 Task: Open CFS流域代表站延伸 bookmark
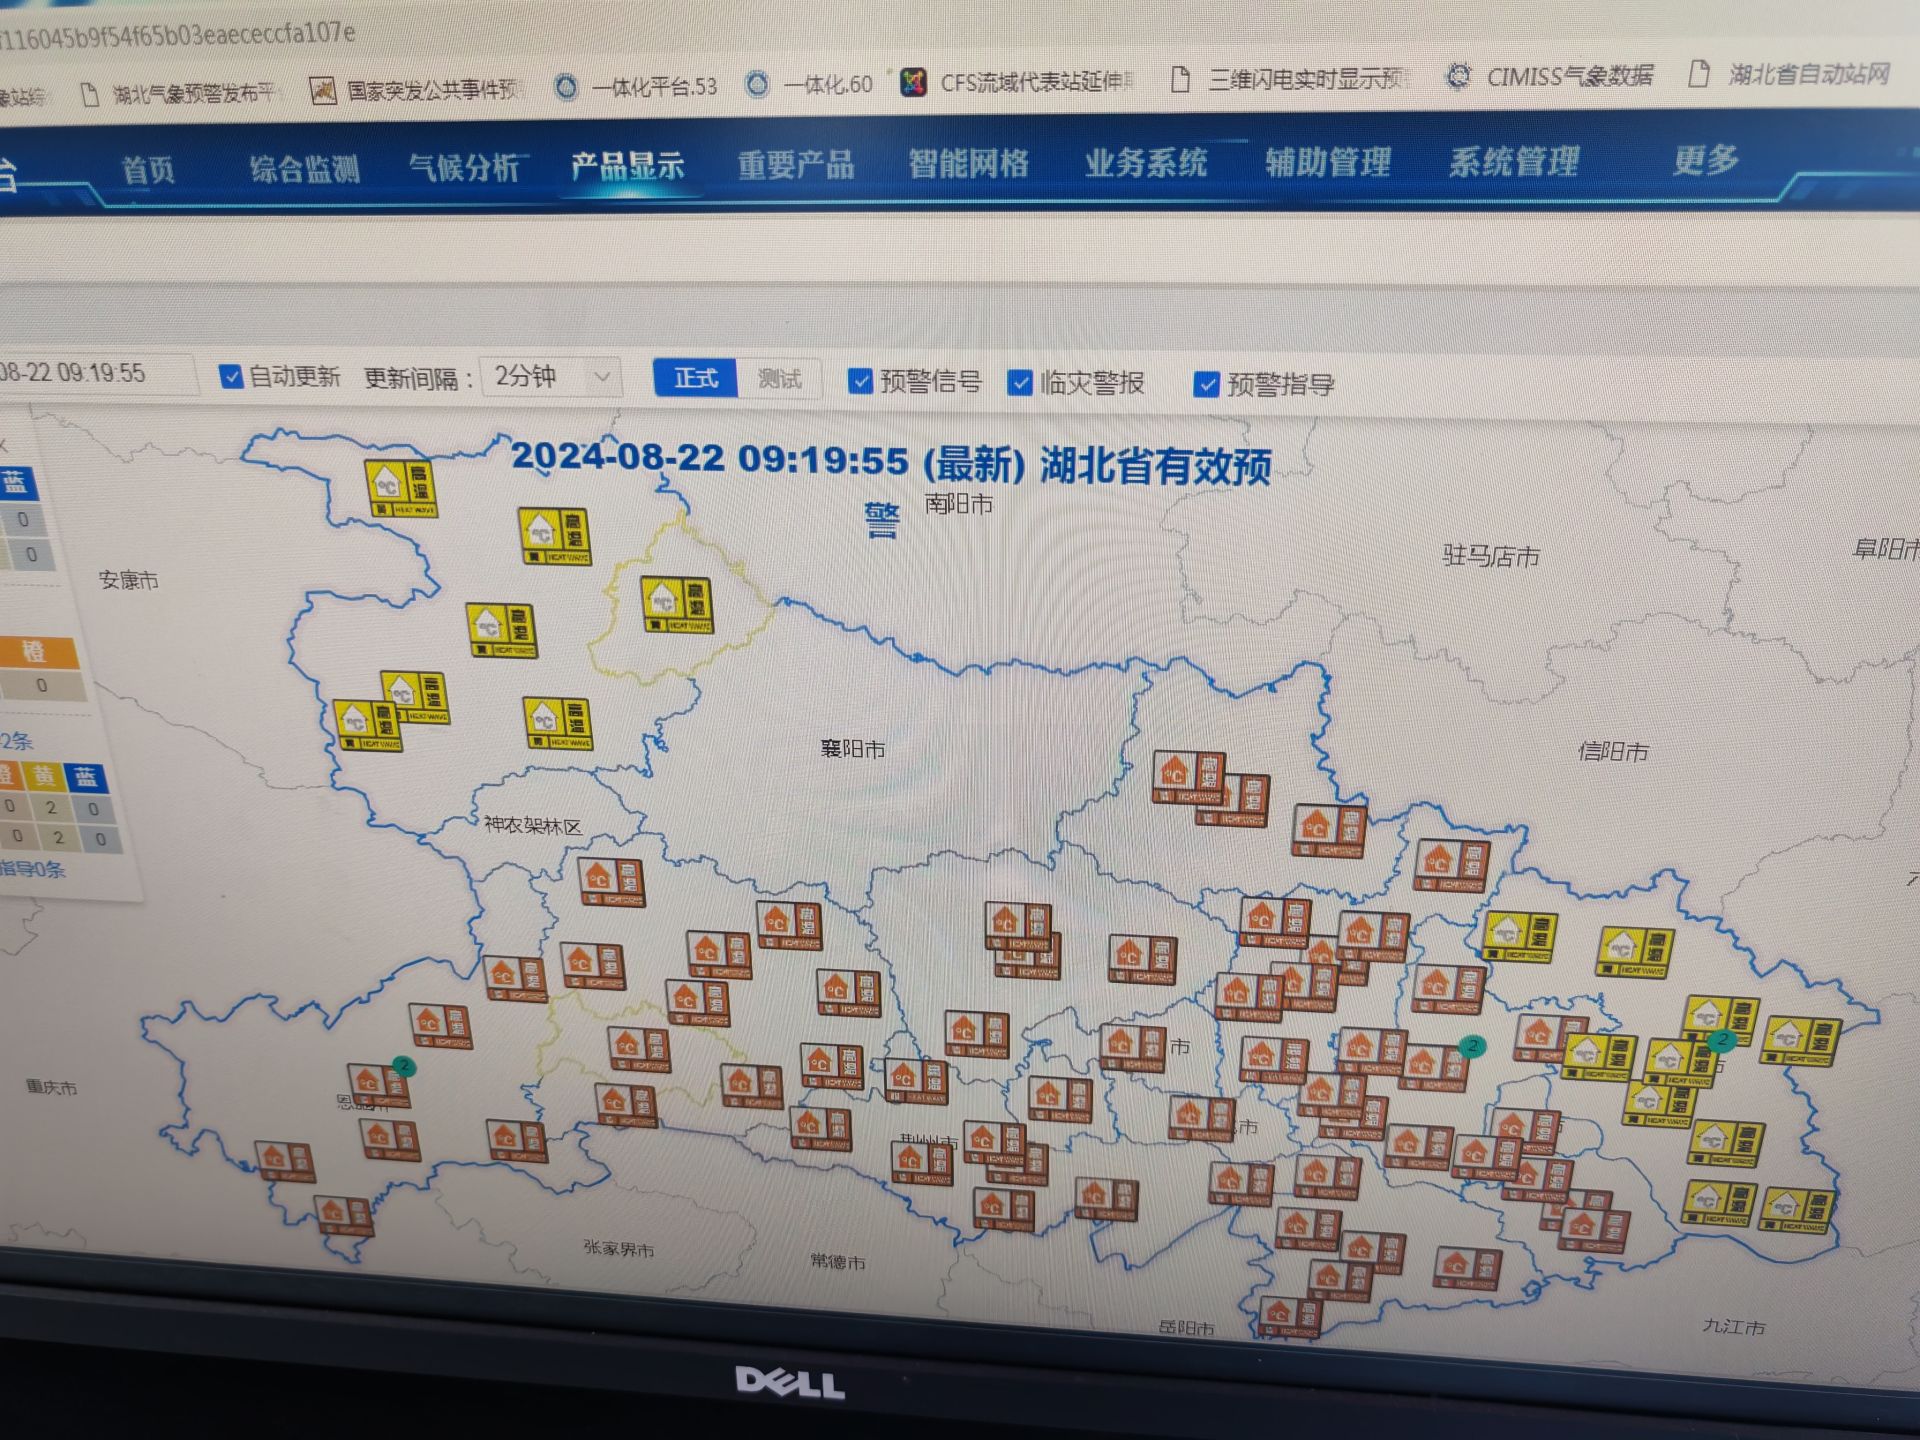(x=1018, y=82)
